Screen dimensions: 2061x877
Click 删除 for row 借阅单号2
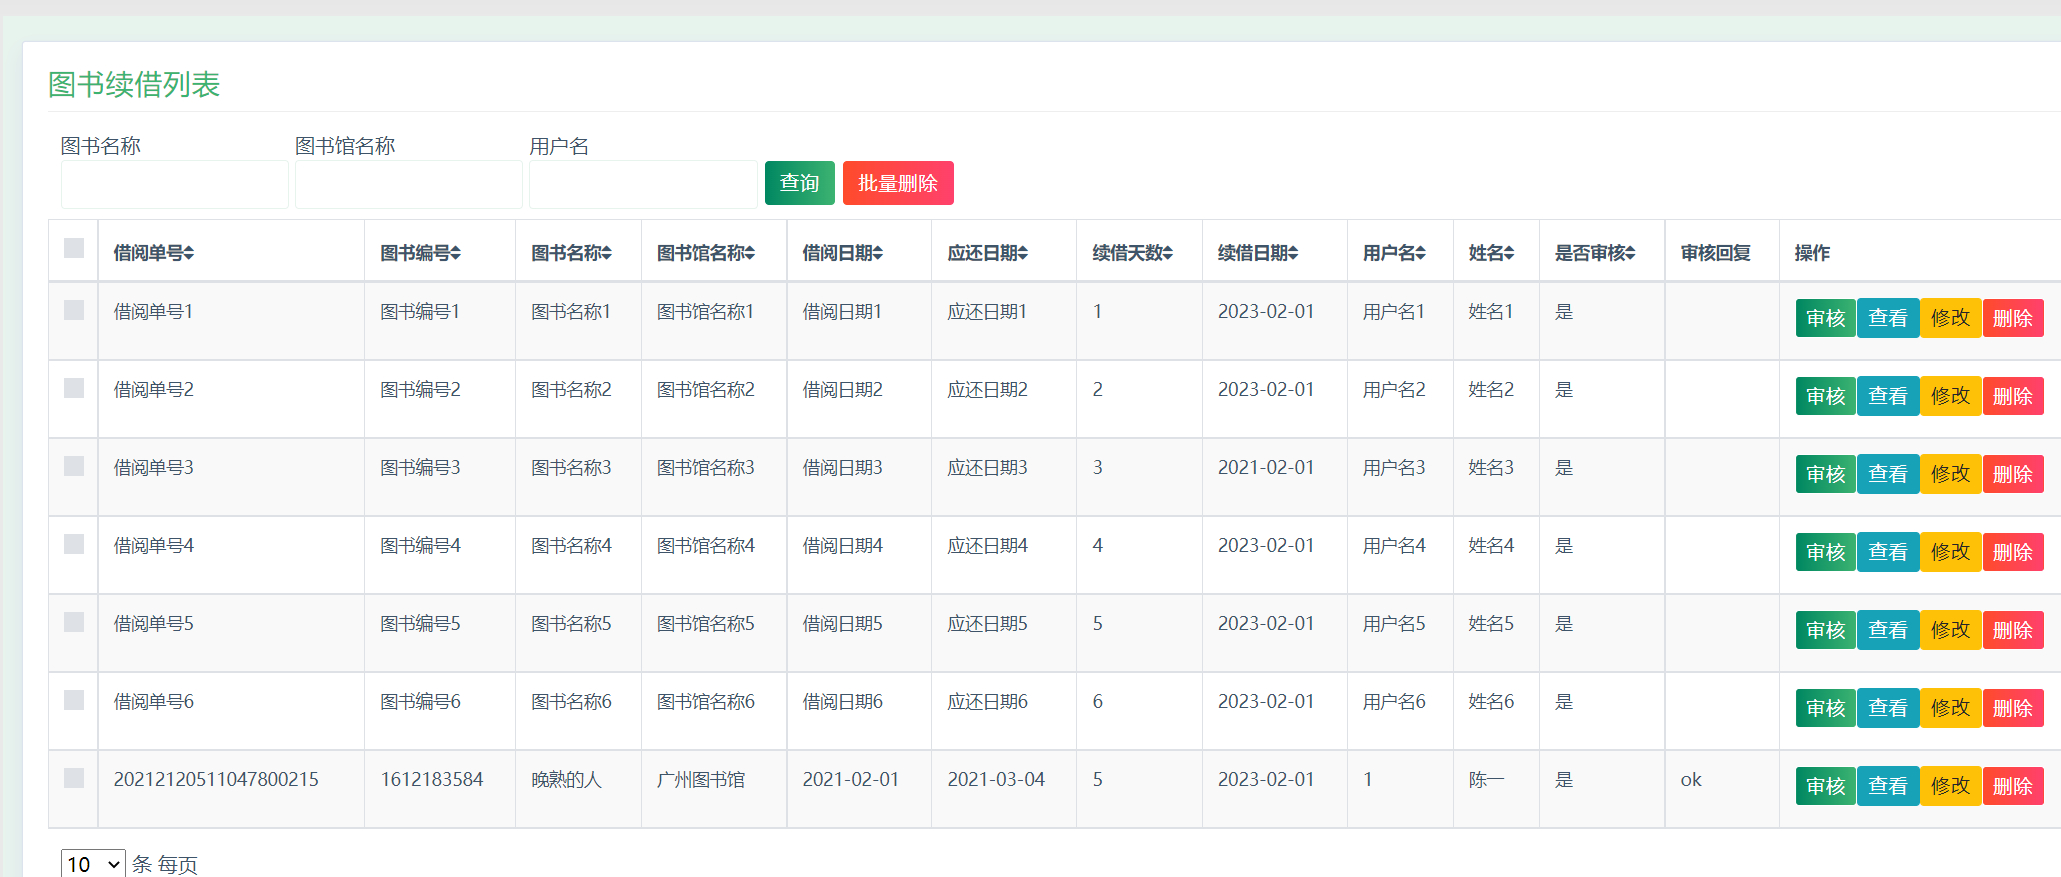click(x=2012, y=396)
